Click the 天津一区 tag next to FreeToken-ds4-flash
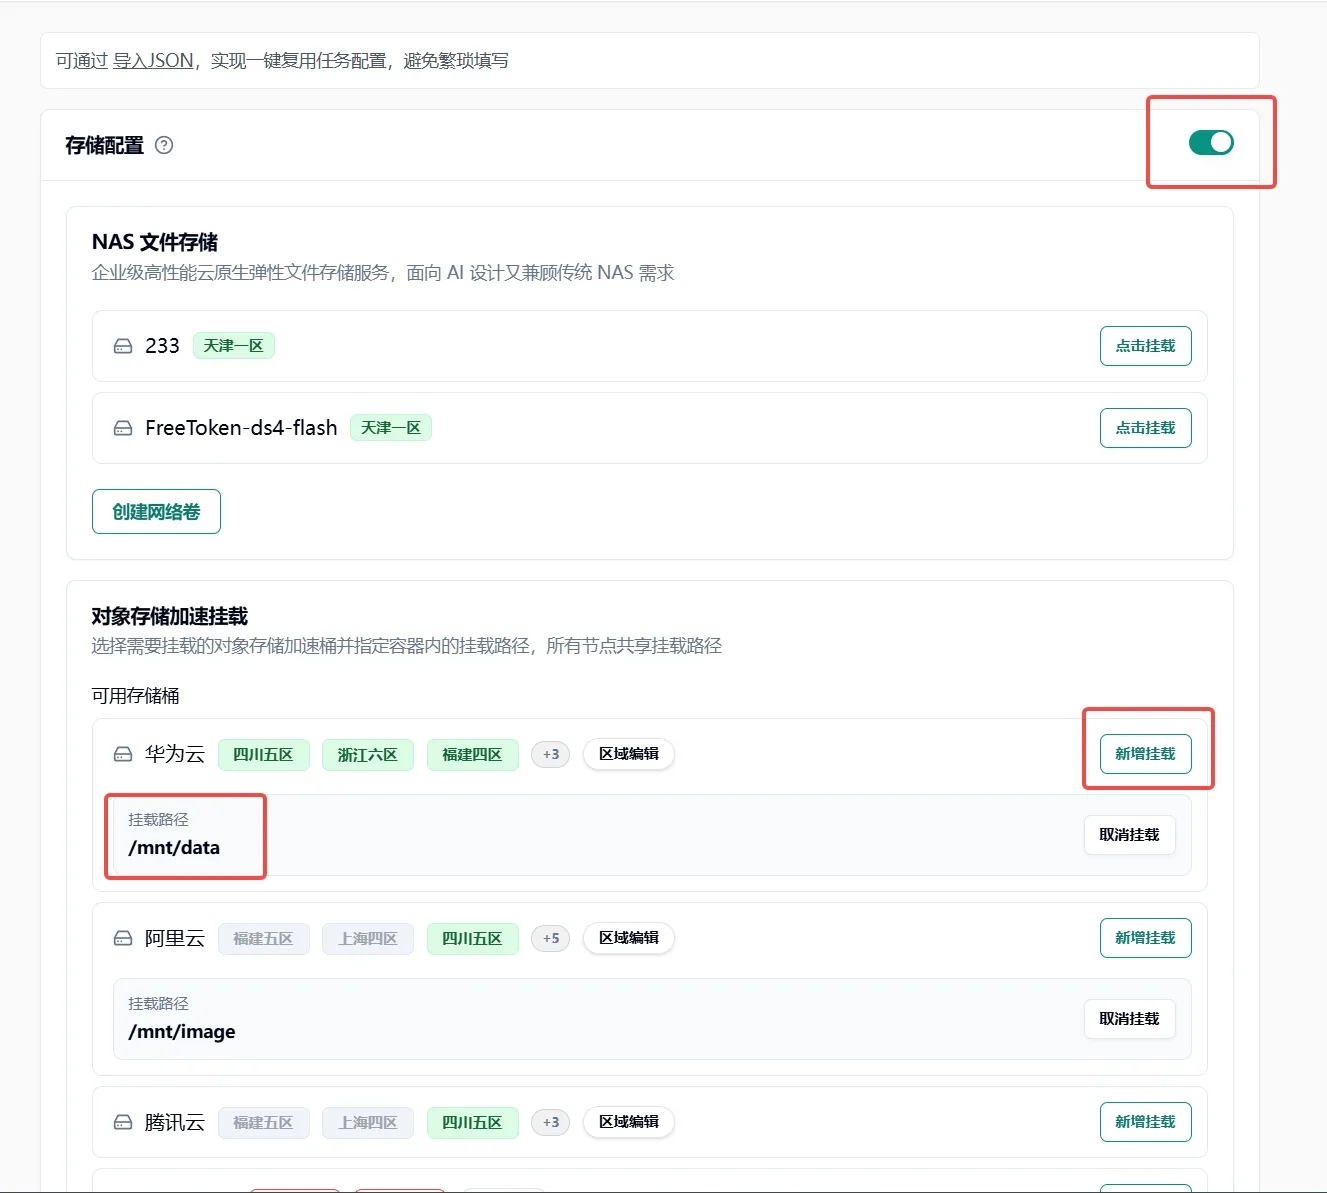Image resolution: width=1327 pixels, height=1193 pixels. point(391,428)
